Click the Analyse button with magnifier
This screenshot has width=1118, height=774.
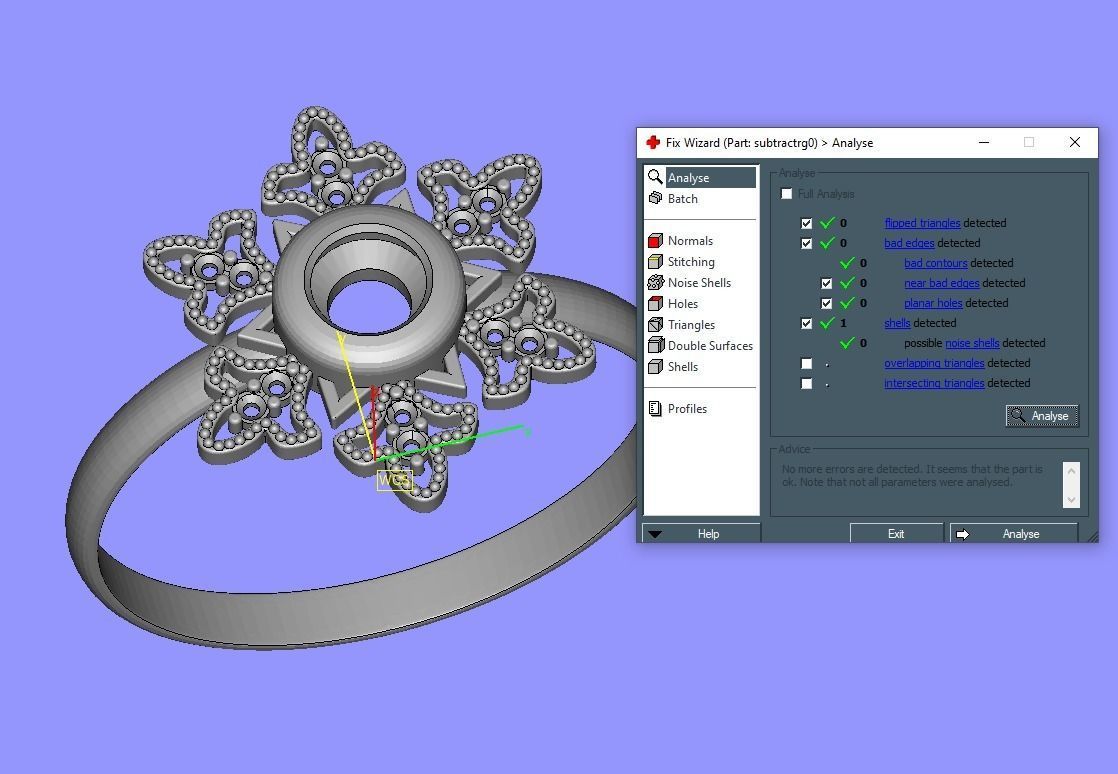(x=1042, y=416)
